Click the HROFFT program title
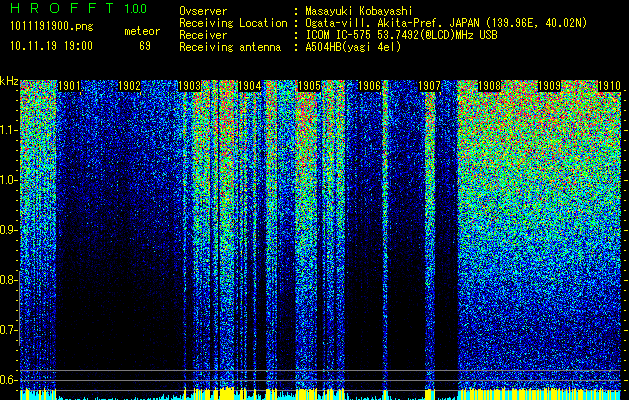629x400 pixels. tap(62, 8)
